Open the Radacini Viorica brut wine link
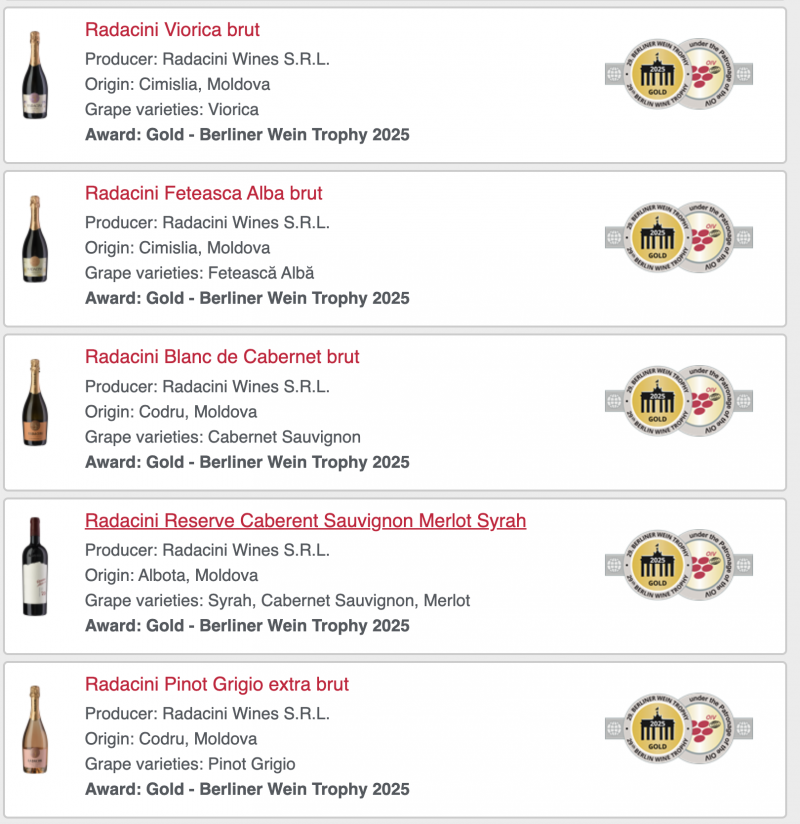 [x=172, y=30]
